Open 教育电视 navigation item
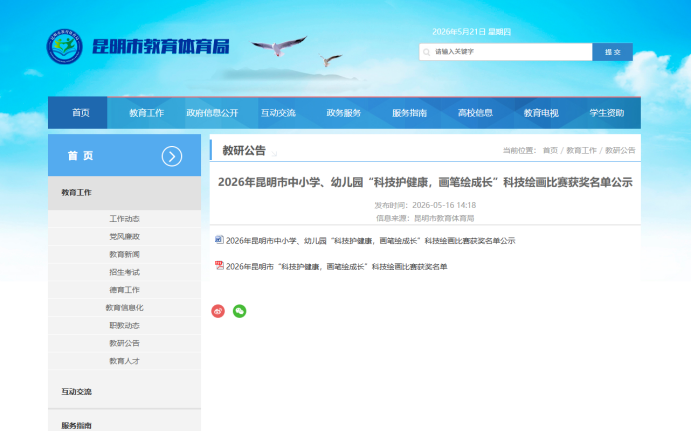The image size is (691, 431). pyautogui.click(x=541, y=113)
